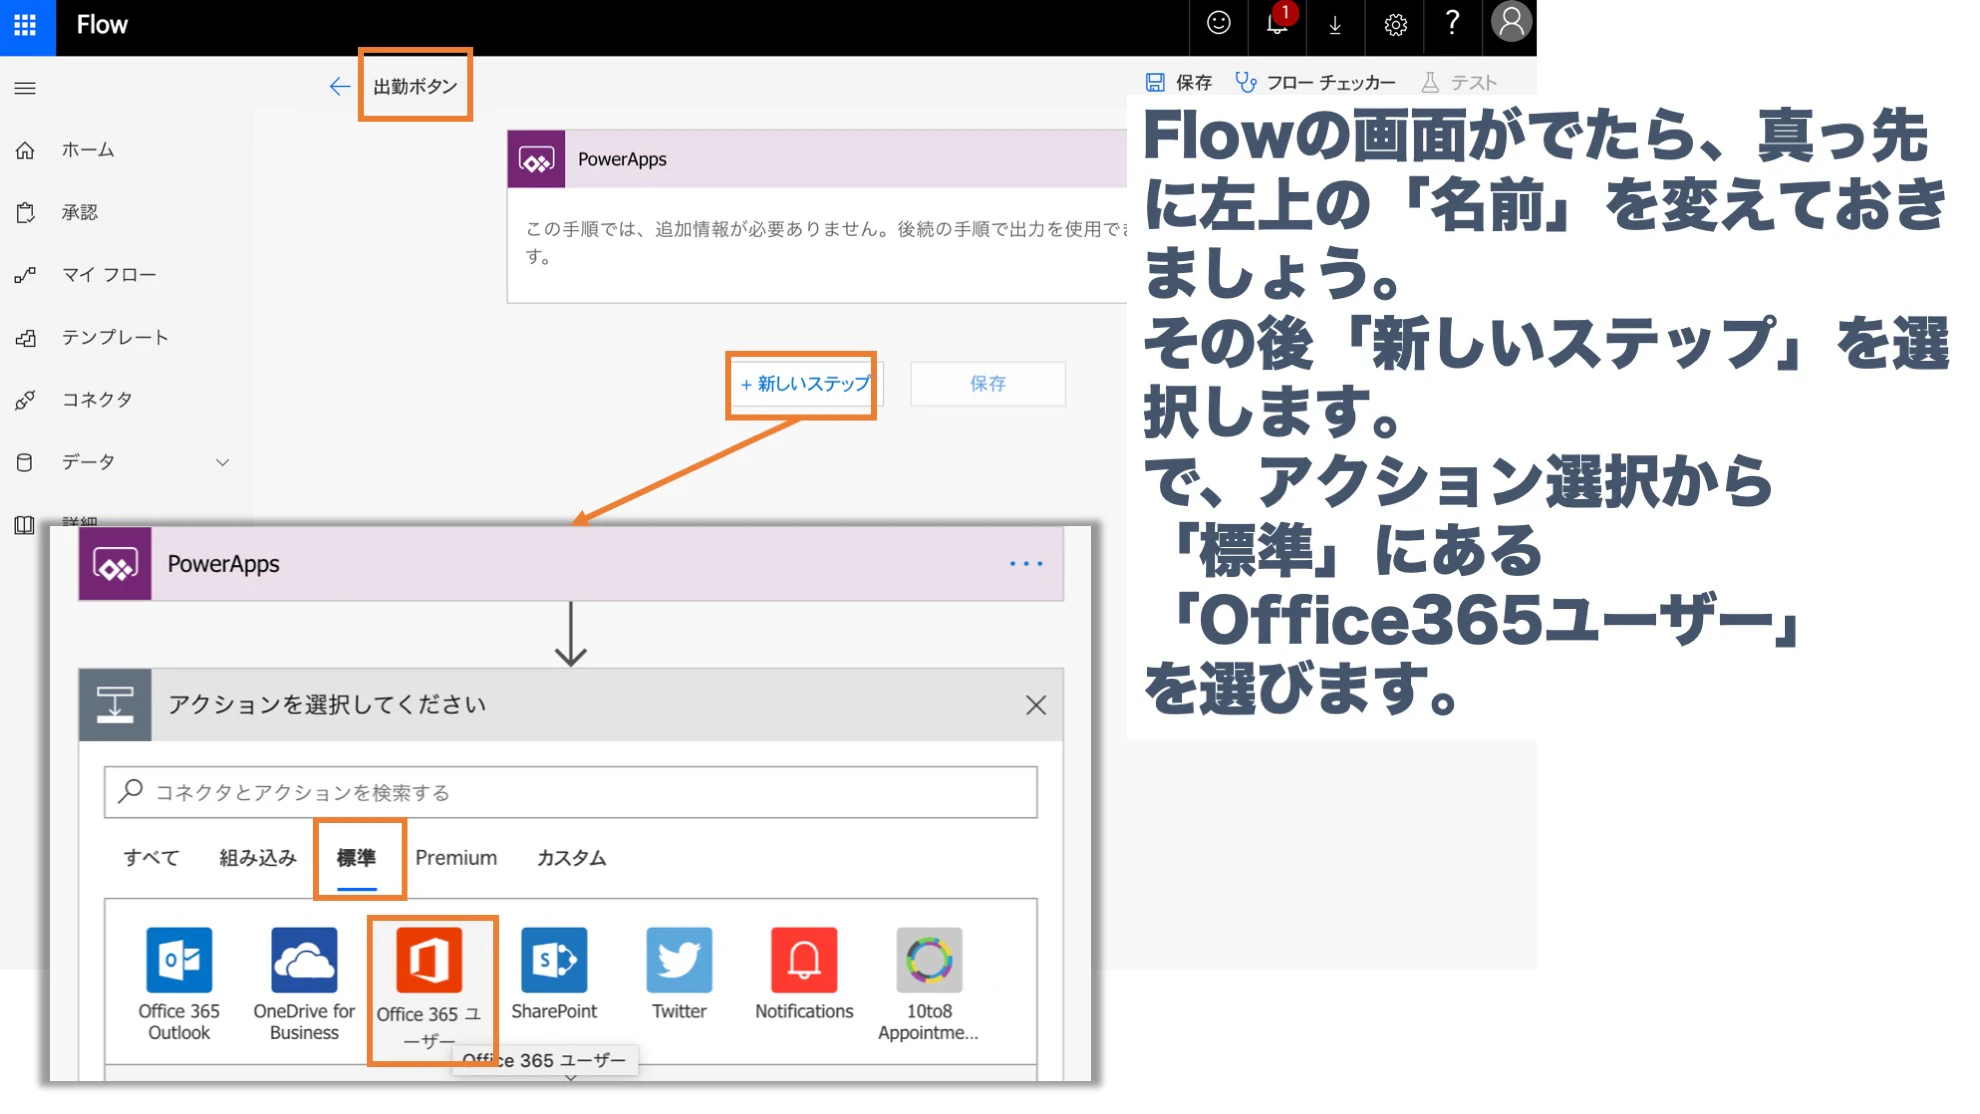
Task: Click the 保存 button beside new step
Action: pos(988,384)
